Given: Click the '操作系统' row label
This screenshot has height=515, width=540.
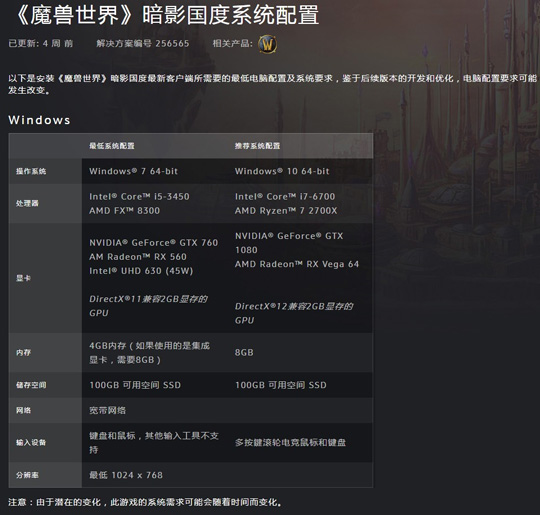Looking at the screenshot, I should pyautogui.click(x=31, y=171).
